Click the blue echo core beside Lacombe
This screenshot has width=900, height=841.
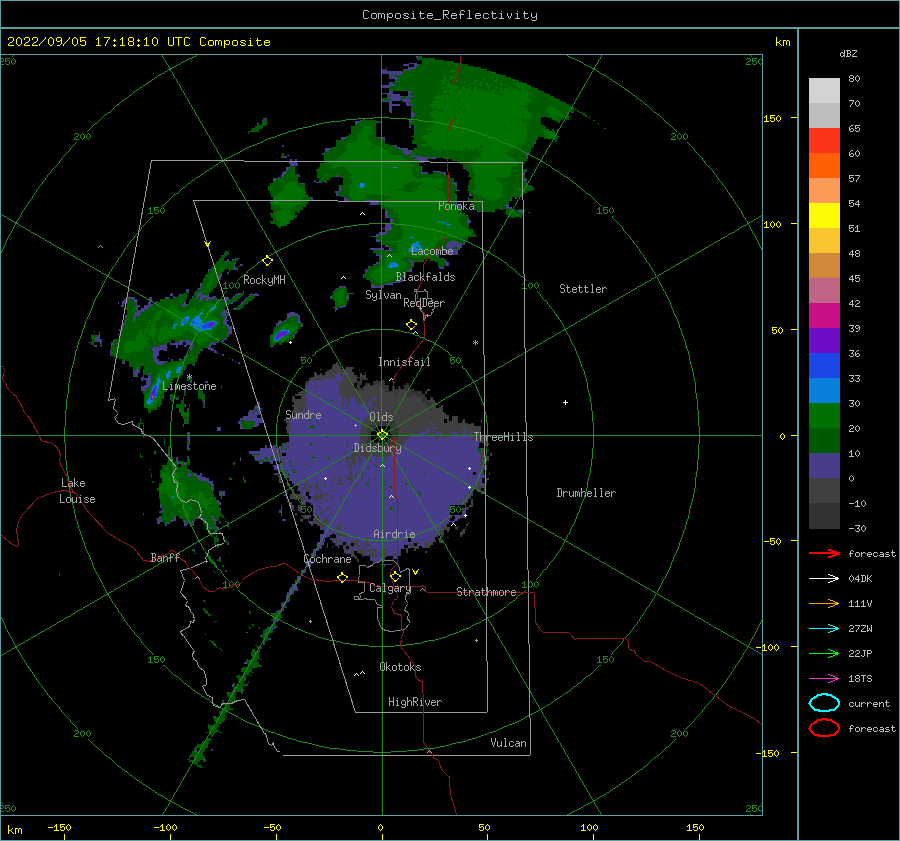click(416, 249)
